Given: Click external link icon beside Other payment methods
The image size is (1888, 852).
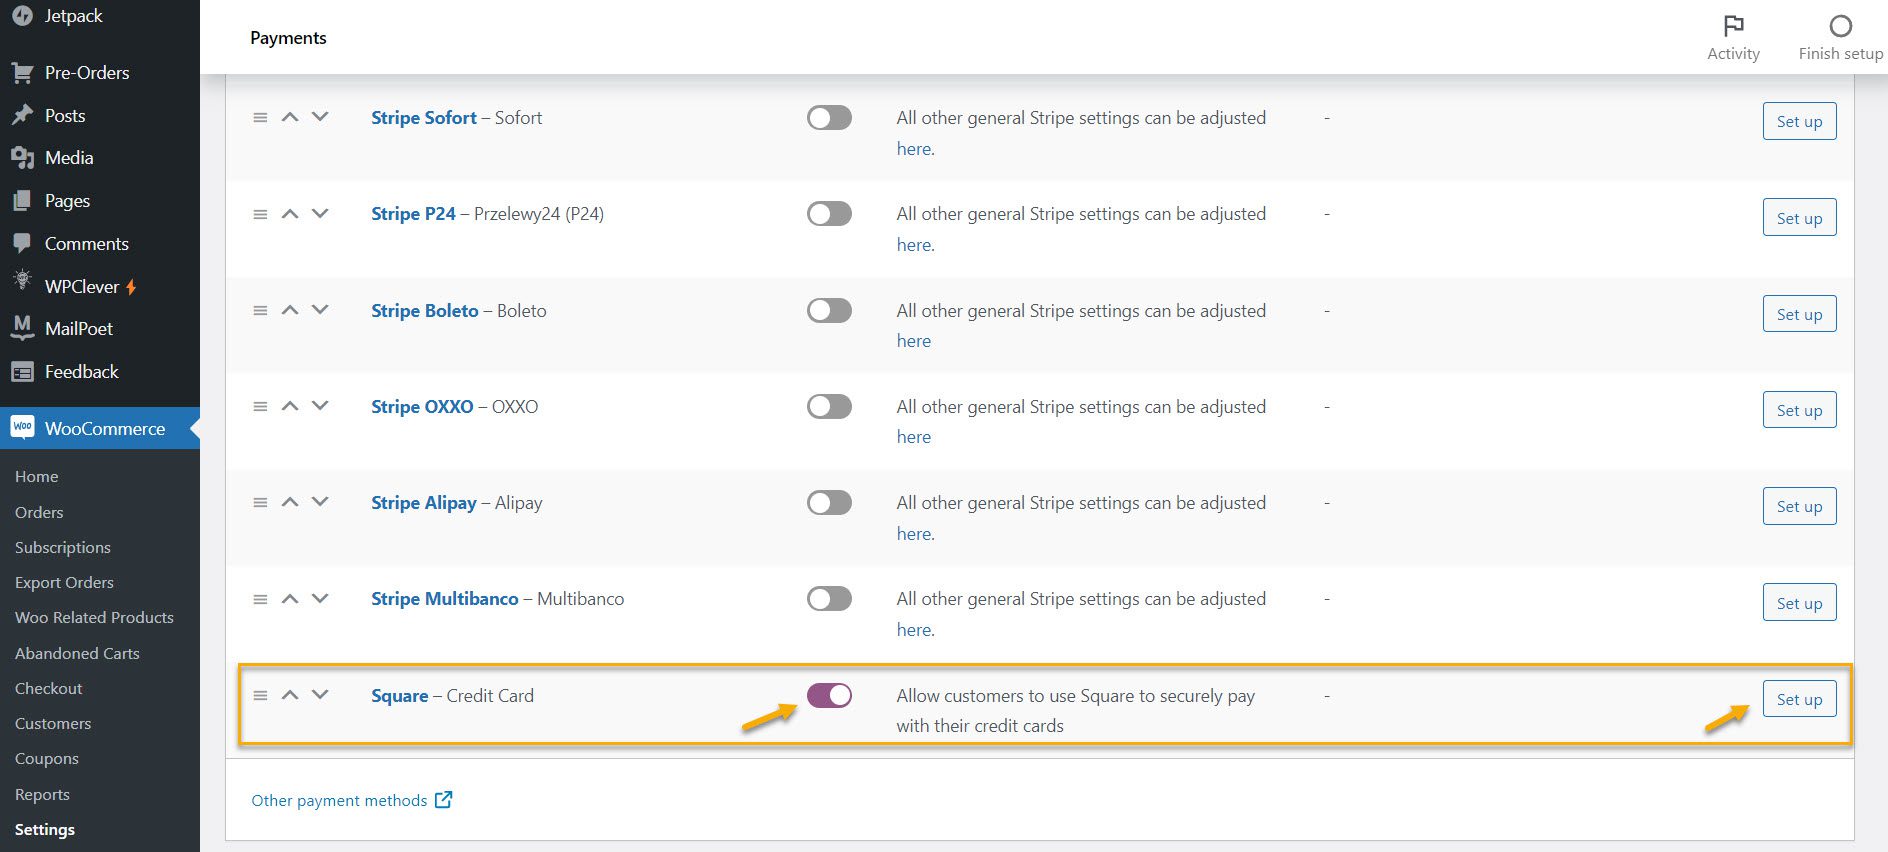Looking at the screenshot, I should pos(443,799).
